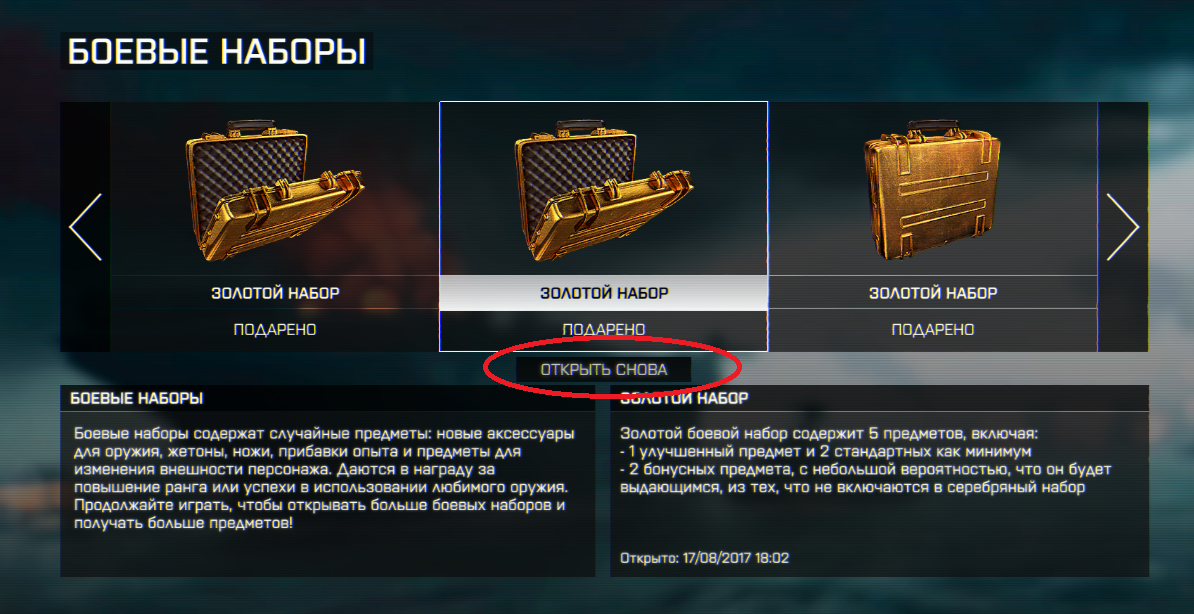Select the first open gold case image
The height and width of the screenshot is (614, 1194).
coord(275,188)
